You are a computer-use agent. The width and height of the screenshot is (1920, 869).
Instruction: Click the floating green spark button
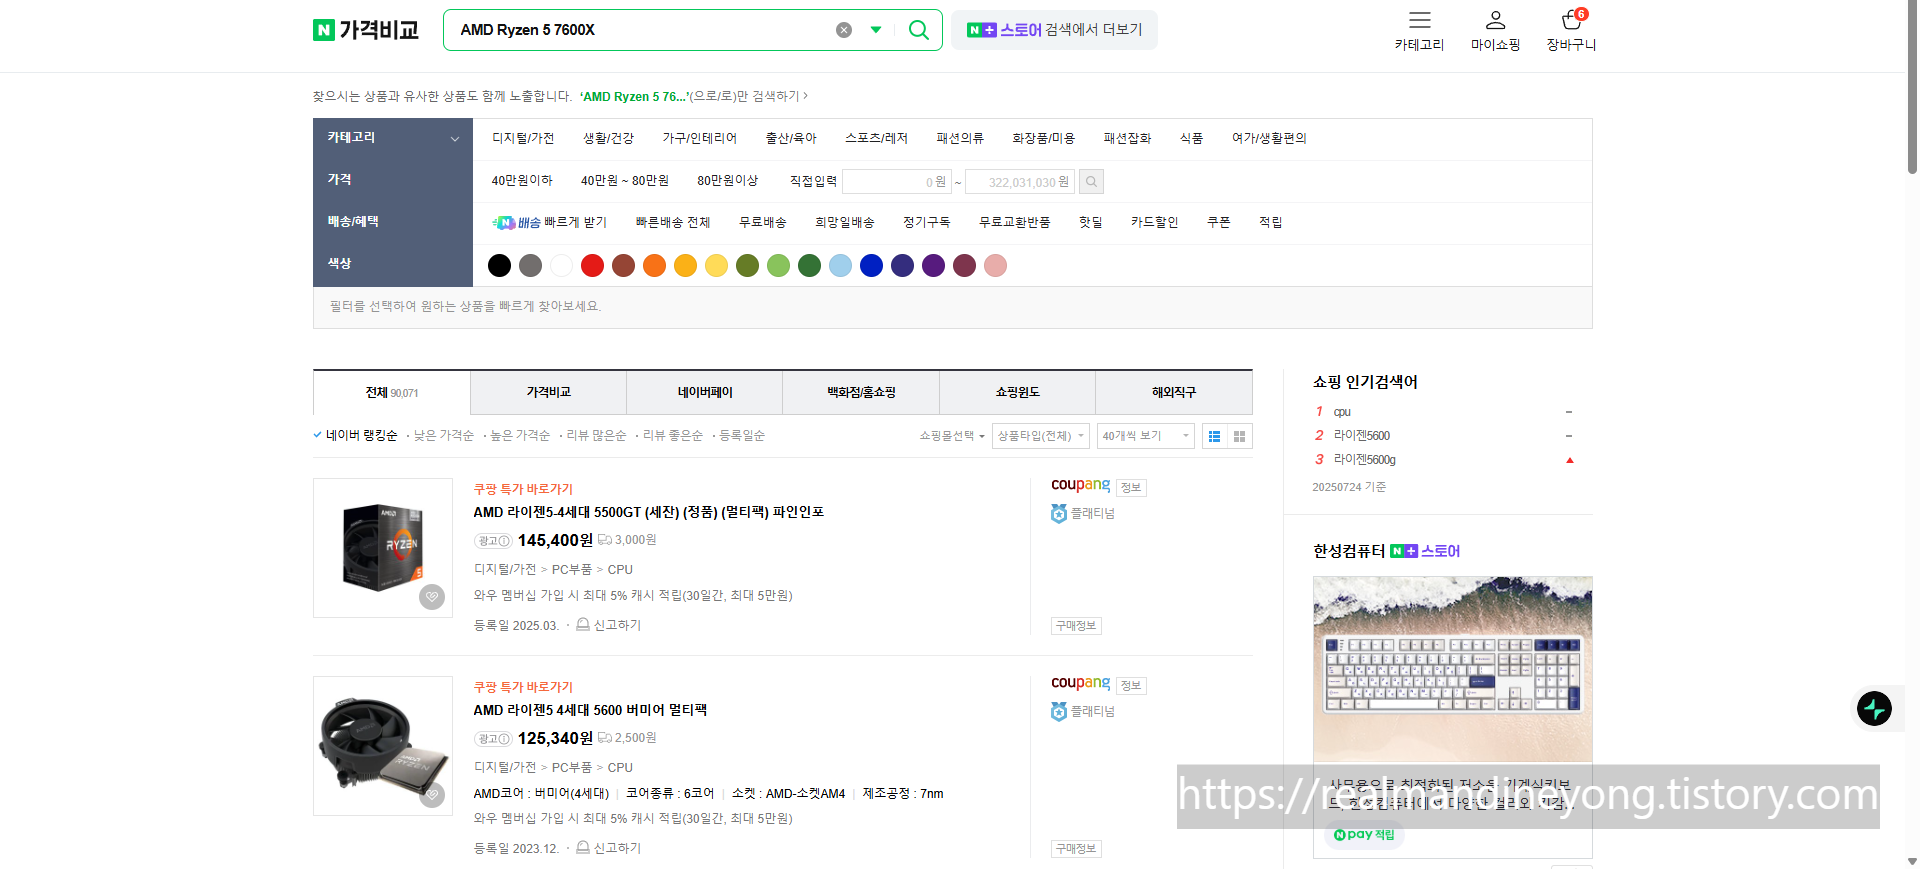1874,708
